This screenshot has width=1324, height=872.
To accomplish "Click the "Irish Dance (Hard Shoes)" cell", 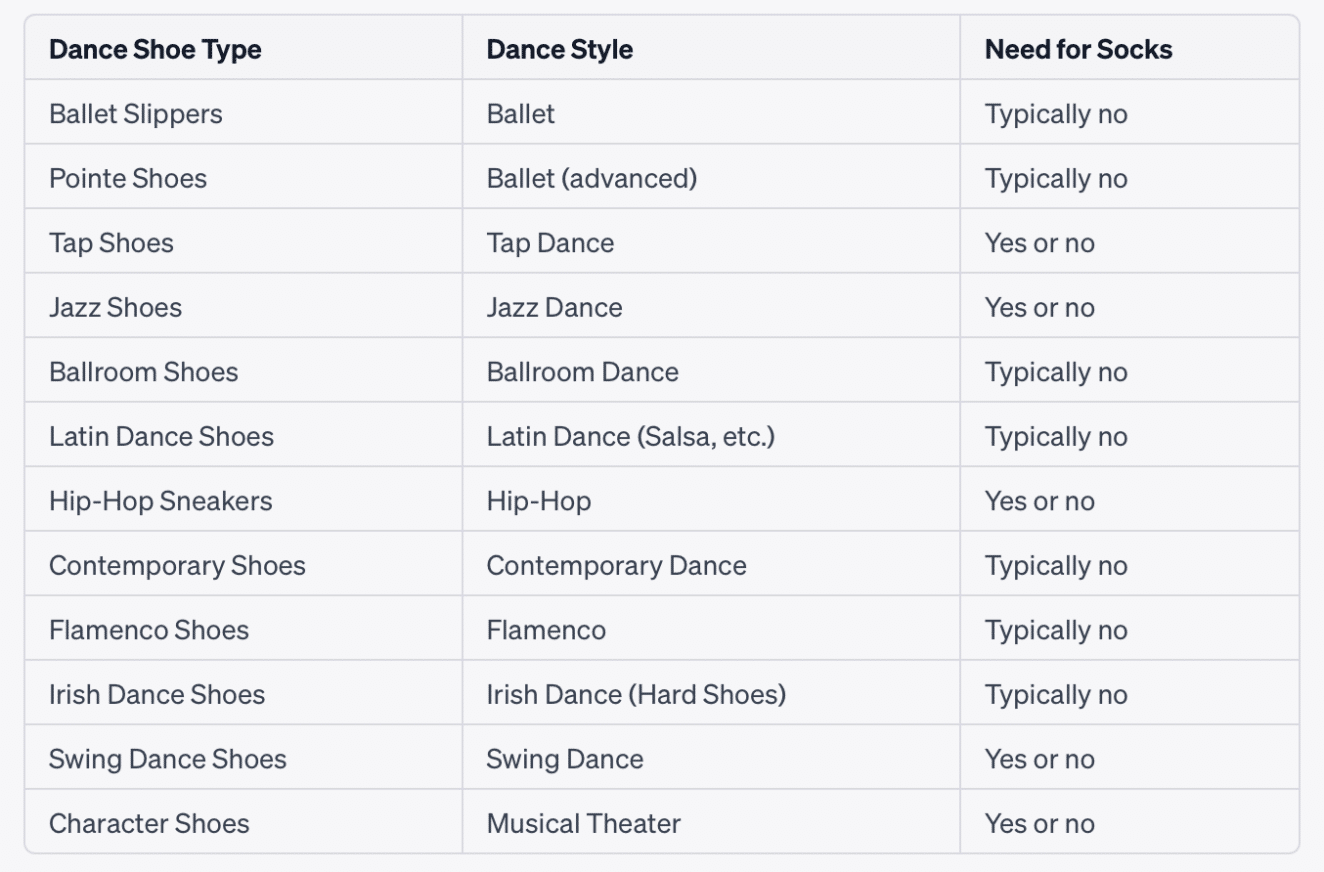I will coord(636,695).
